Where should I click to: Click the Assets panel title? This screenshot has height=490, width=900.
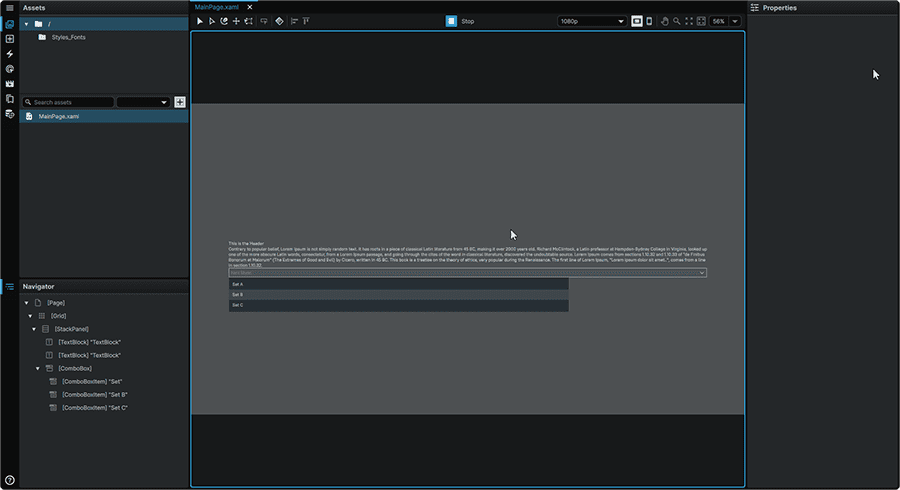(x=34, y=8)
